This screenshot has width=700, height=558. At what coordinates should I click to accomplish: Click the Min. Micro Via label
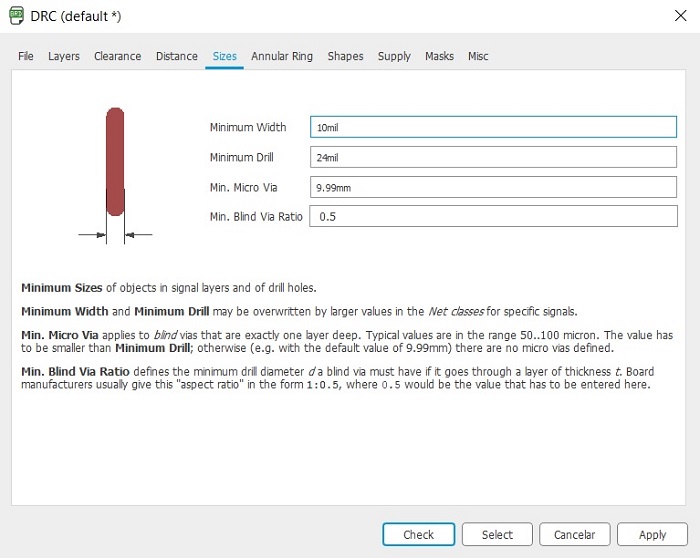(243, 187)
